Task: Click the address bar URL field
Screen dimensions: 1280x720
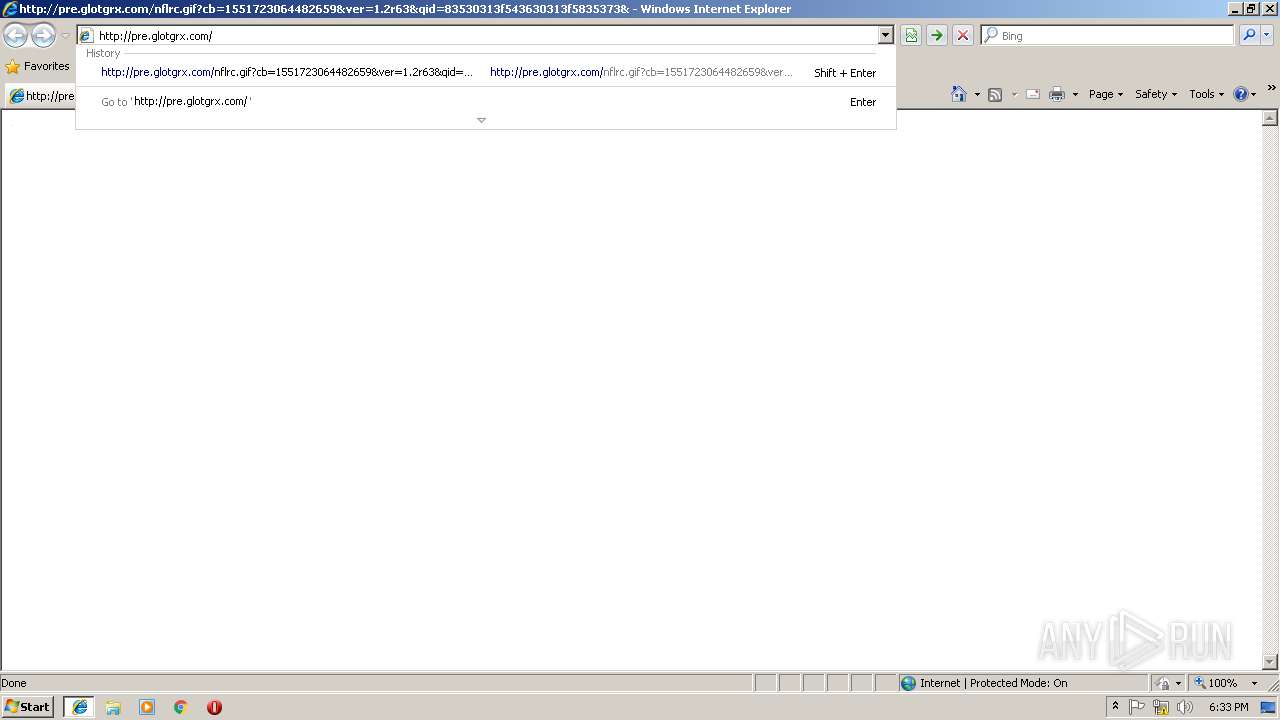Action: [x=477, y=36]
